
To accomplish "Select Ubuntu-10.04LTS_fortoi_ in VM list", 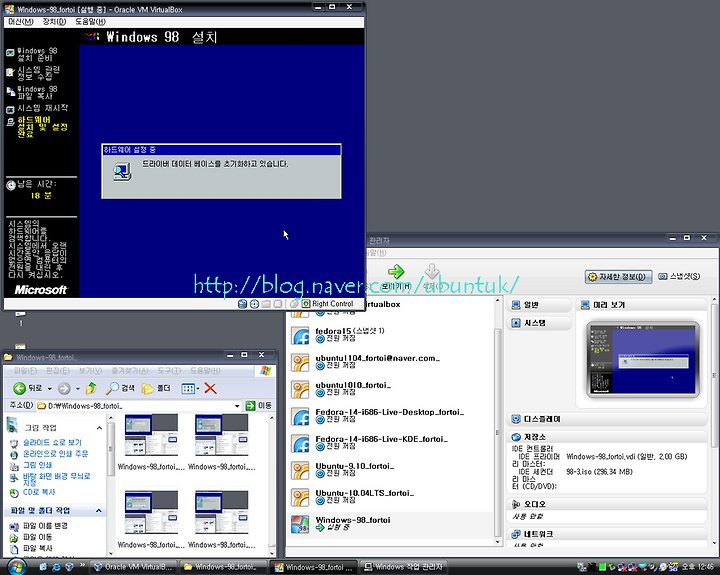I will pyautogui.click(x=390, y=497).
